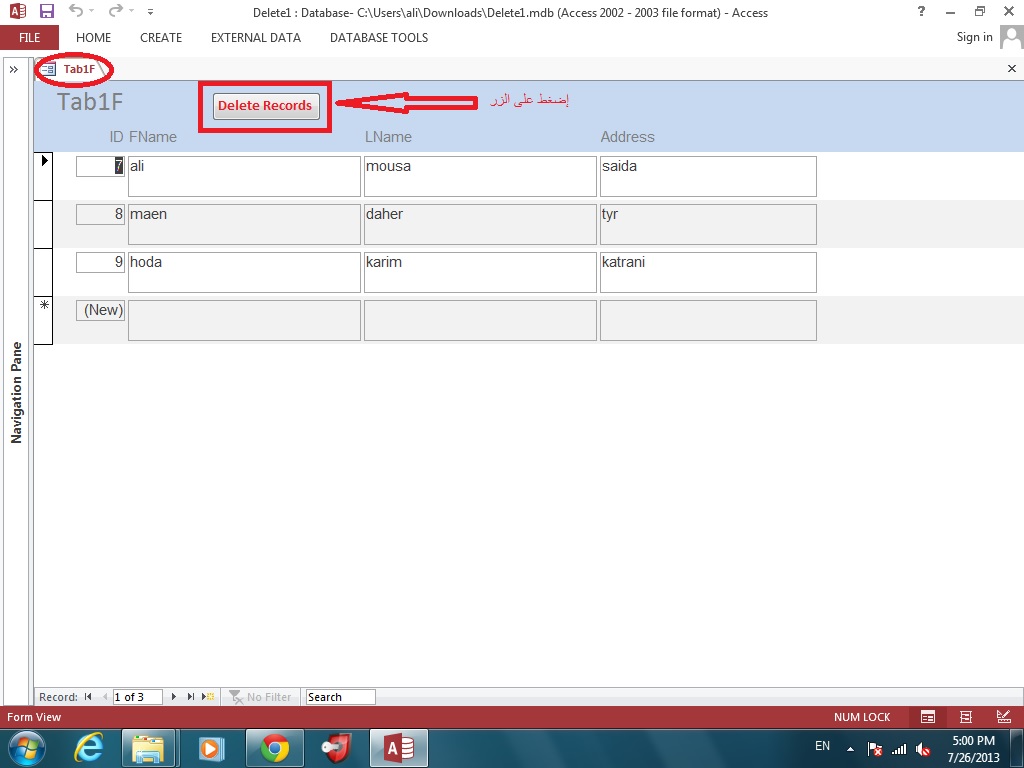Open the FILE menu tab
This screenshot has width=1024, height=768.
coord(29,37)
